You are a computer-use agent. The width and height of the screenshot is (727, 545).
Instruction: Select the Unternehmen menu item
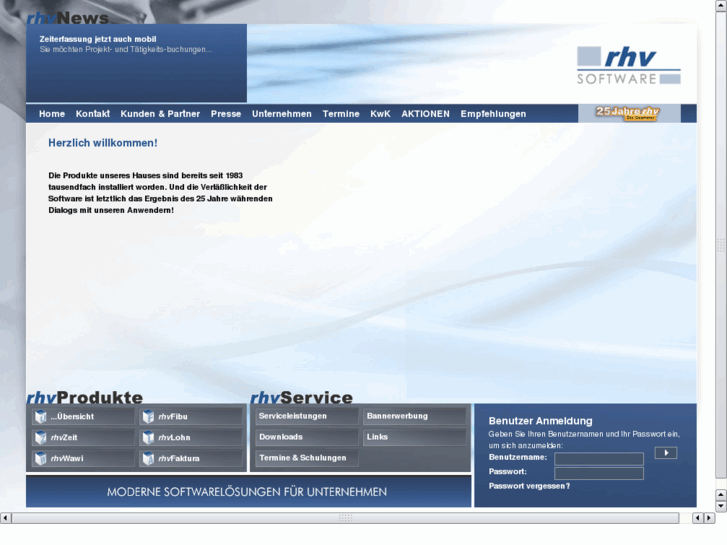(x=282, y=114)
